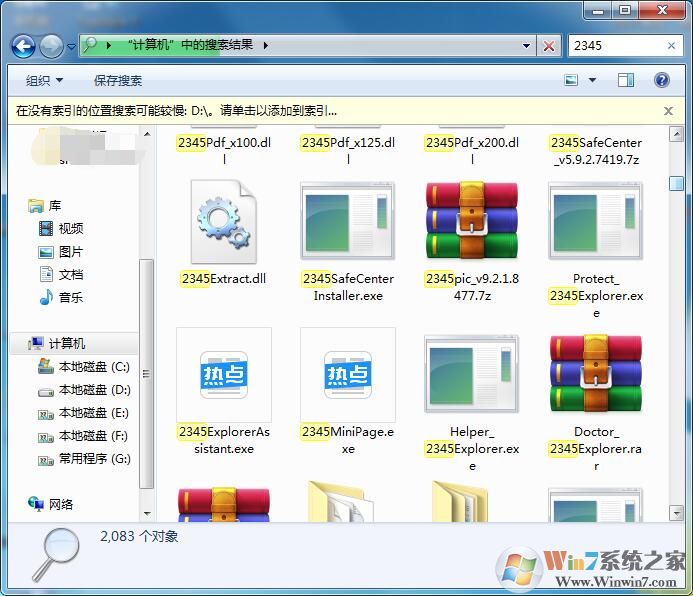The image size is (693, 596).
Task: Click the search magnifier icon in address bar
Action: 90,45
